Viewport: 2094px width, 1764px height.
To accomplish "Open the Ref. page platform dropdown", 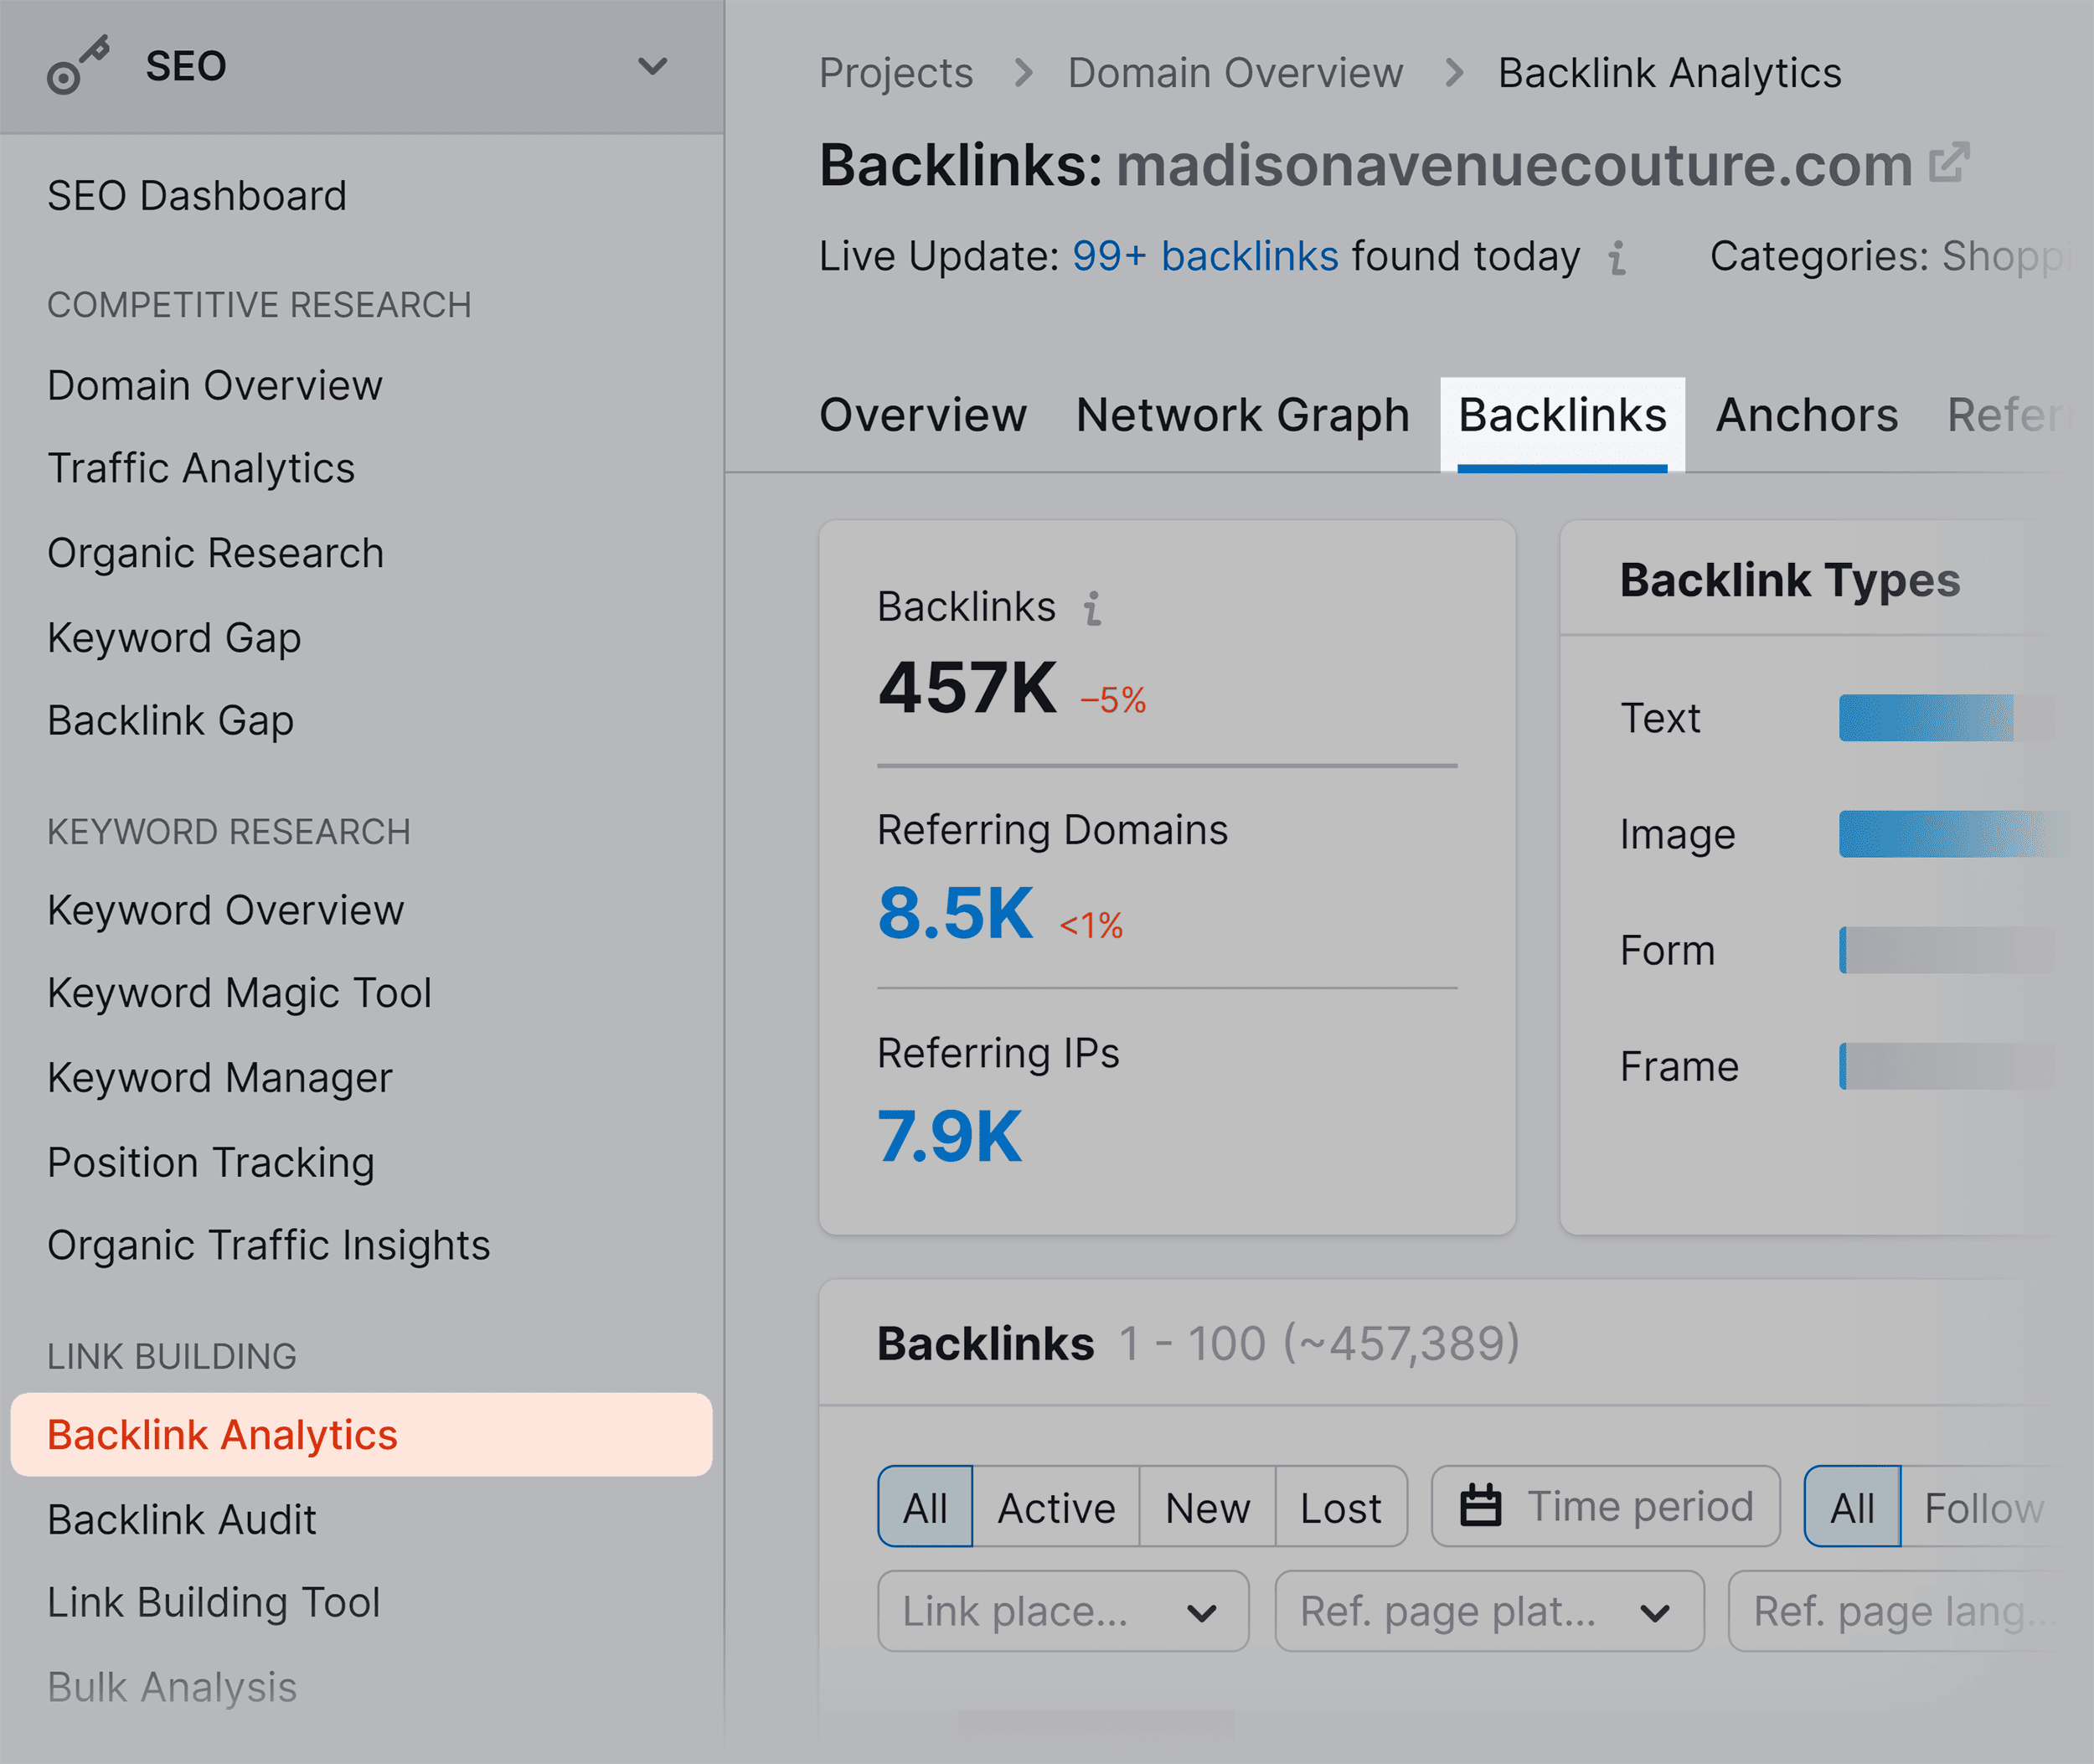I will [1489, 1611].
